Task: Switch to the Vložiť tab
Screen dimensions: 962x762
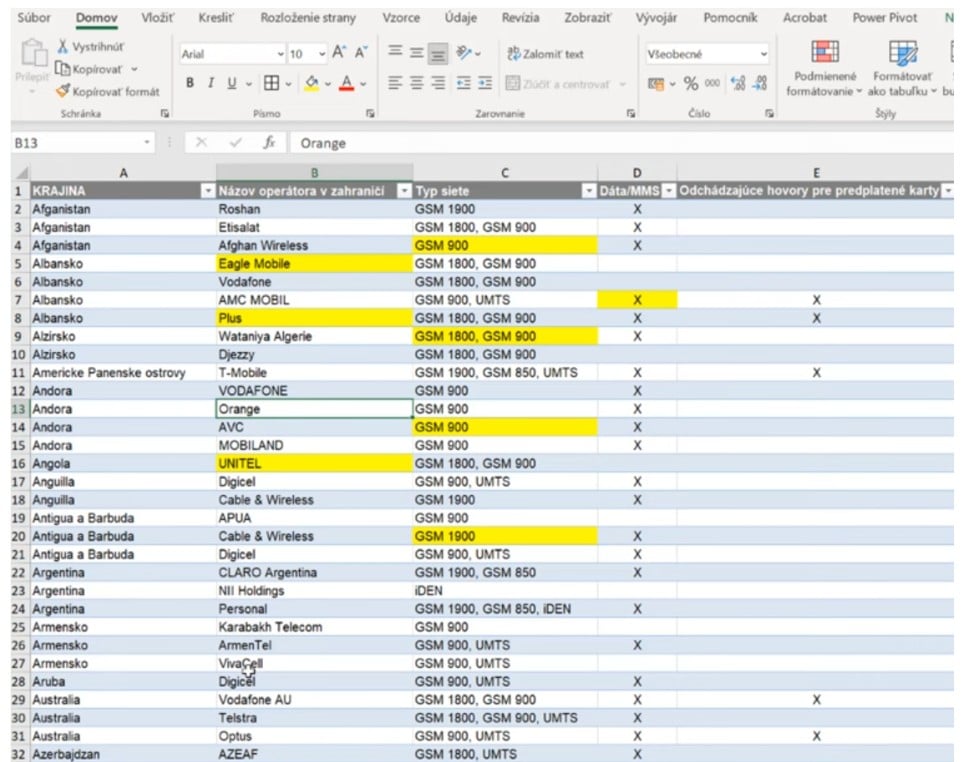Action: (x=157, y=18)
